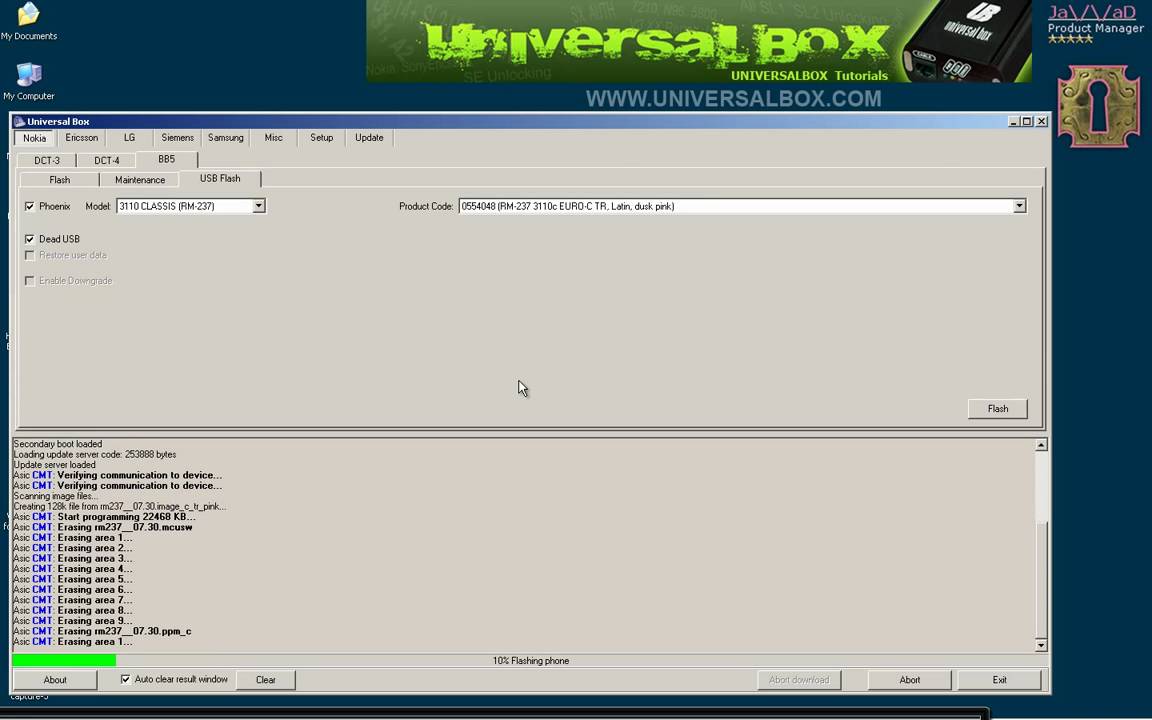The width and height of the screenshot is (1152, 720).
Task: Switch to the Samsung tab
Action: coord(226,137)
